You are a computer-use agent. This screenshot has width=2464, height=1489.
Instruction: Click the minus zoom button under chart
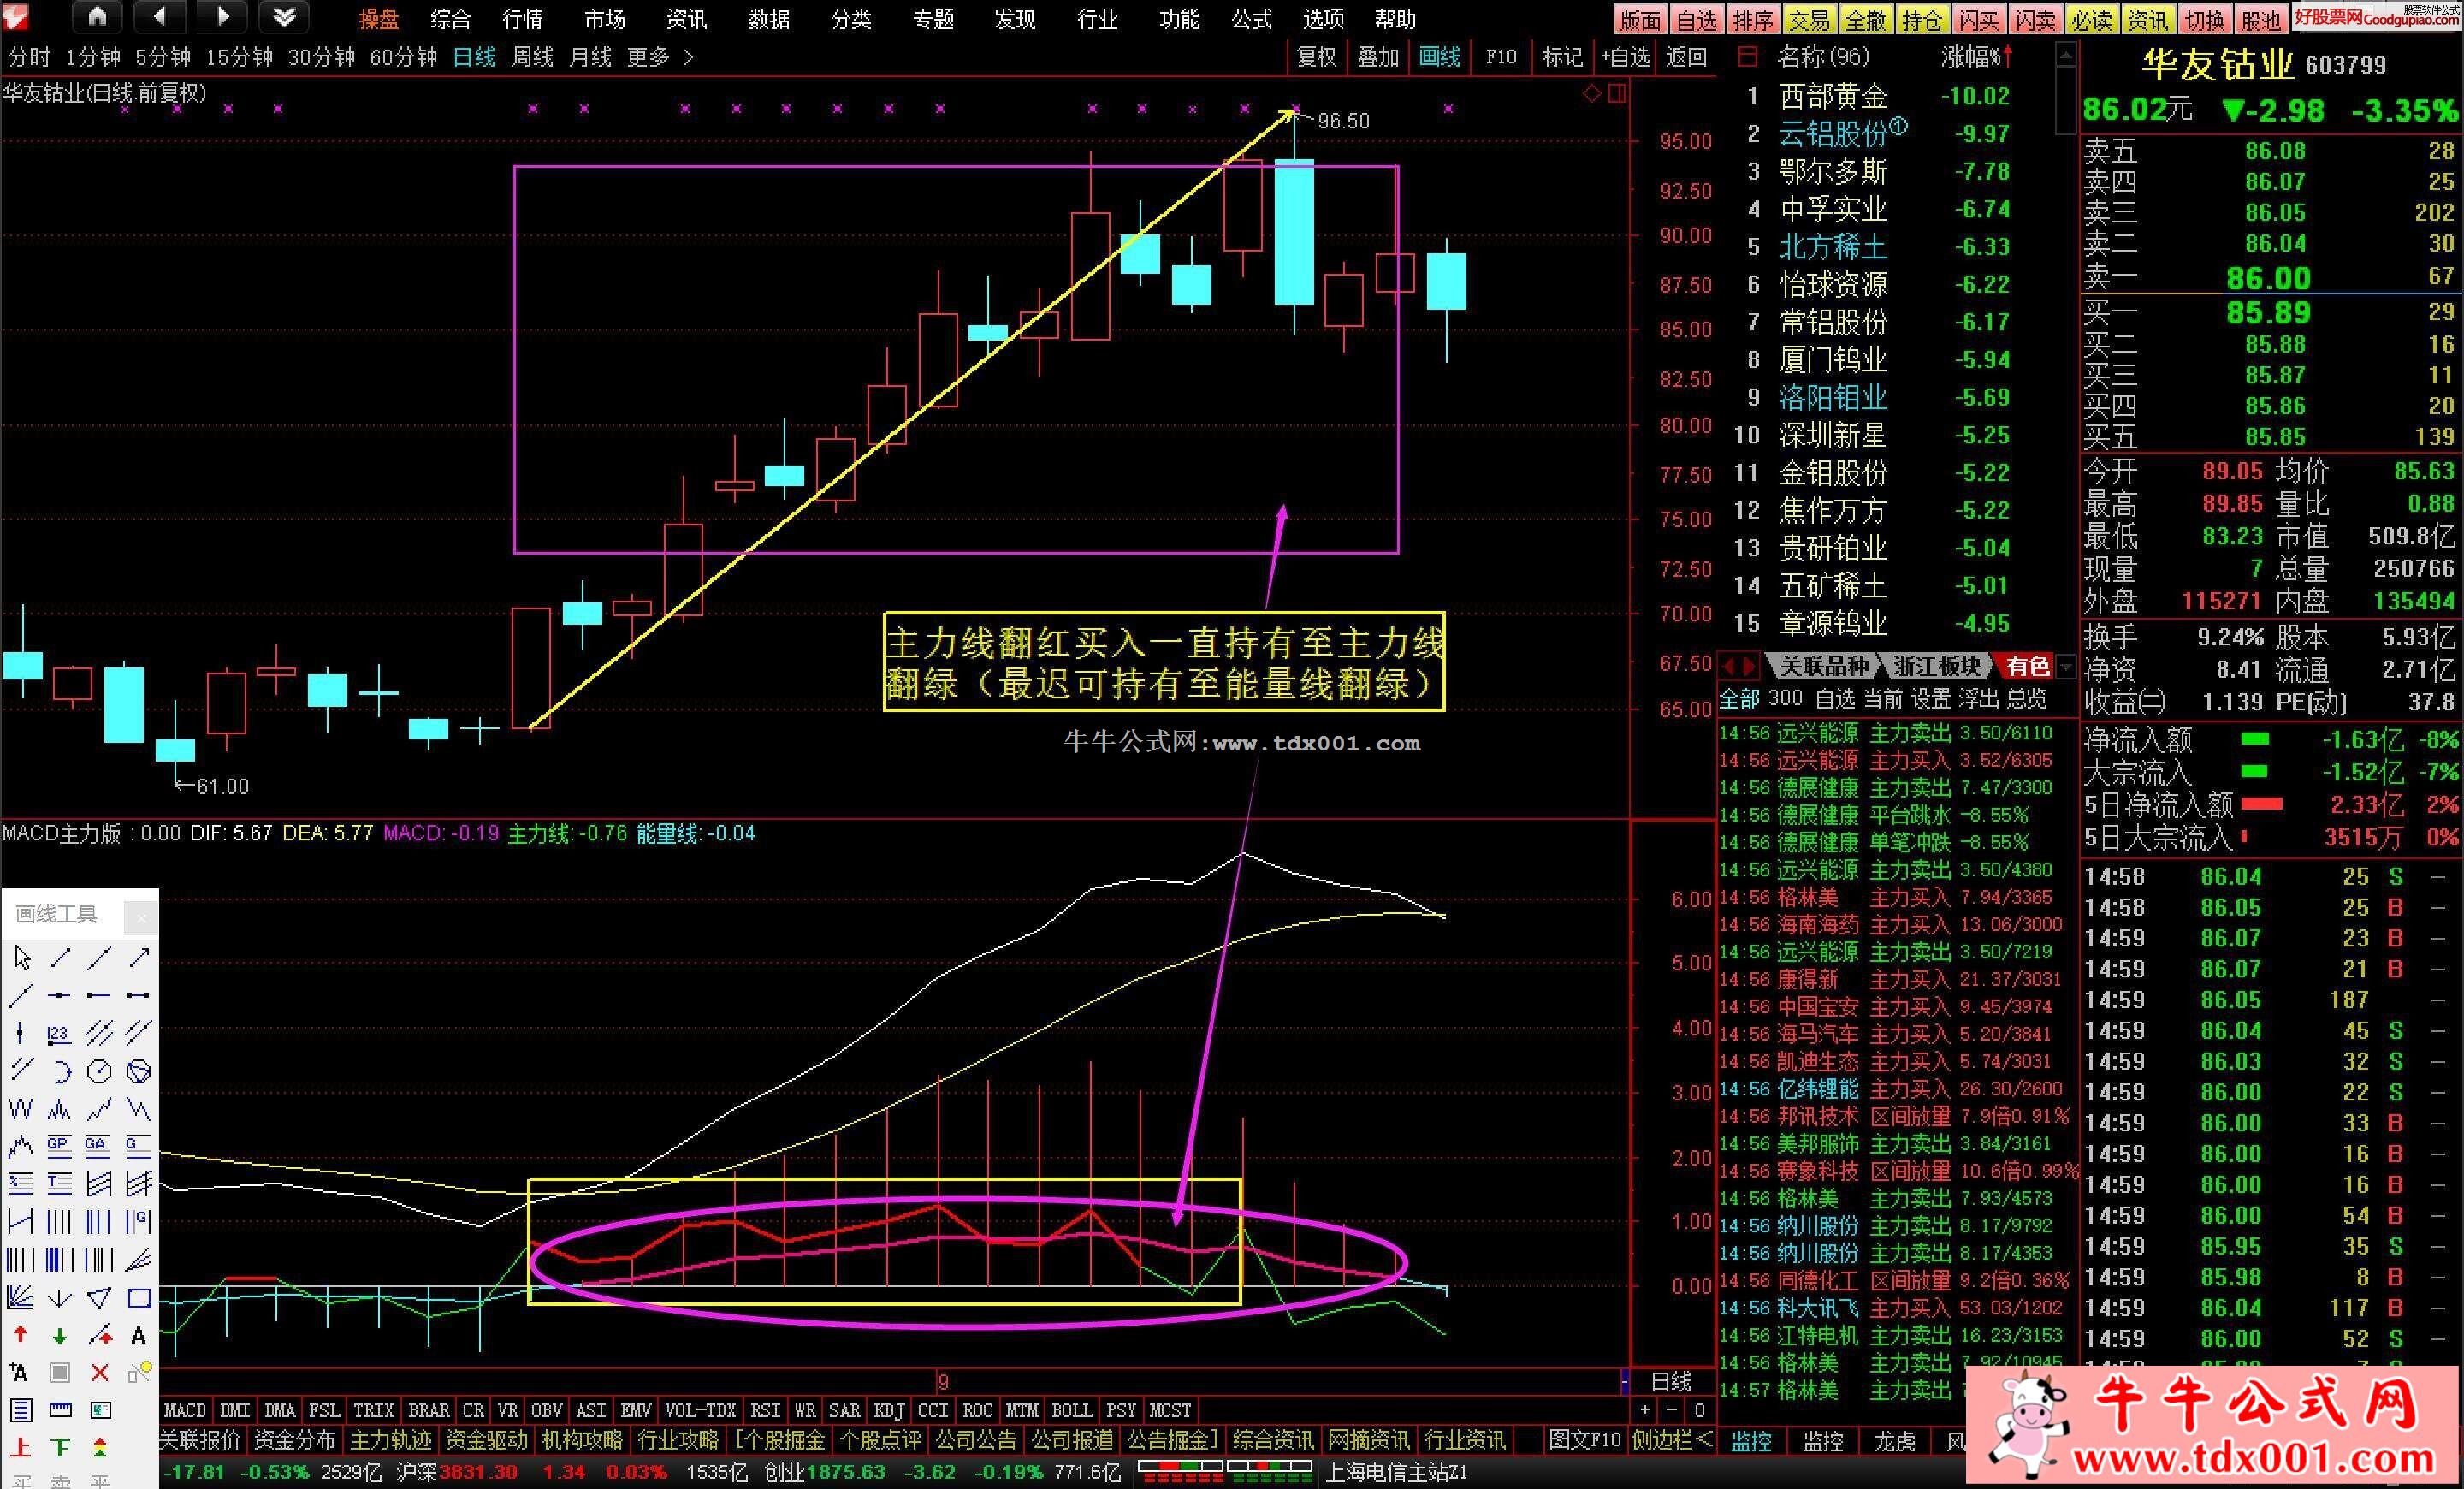[x=1672, y=1410]
